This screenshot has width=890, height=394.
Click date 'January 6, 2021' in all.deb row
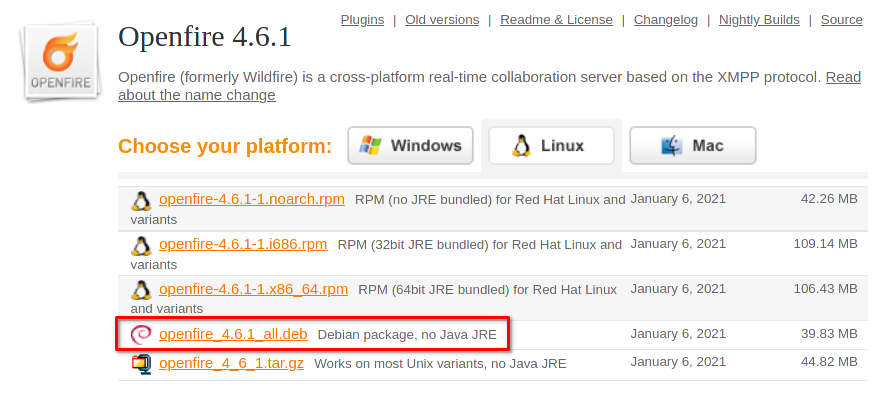tap(678, 334)
